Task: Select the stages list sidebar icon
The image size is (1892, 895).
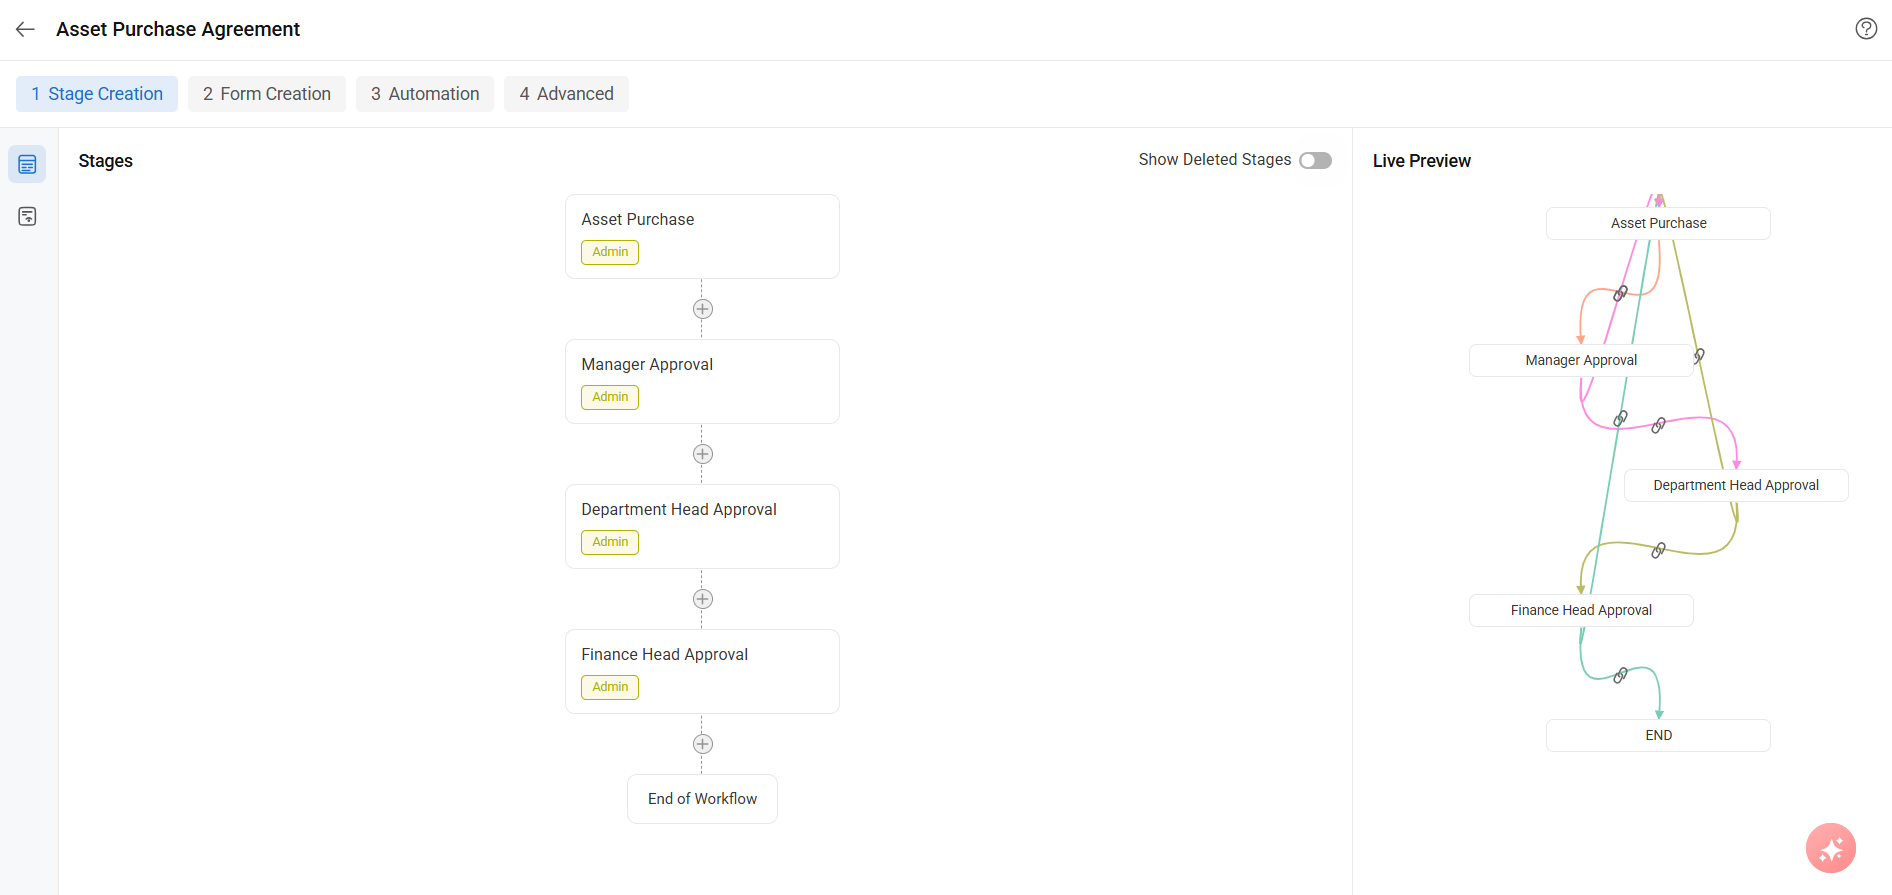Action: pyautogui.click(x=27, y=164)
